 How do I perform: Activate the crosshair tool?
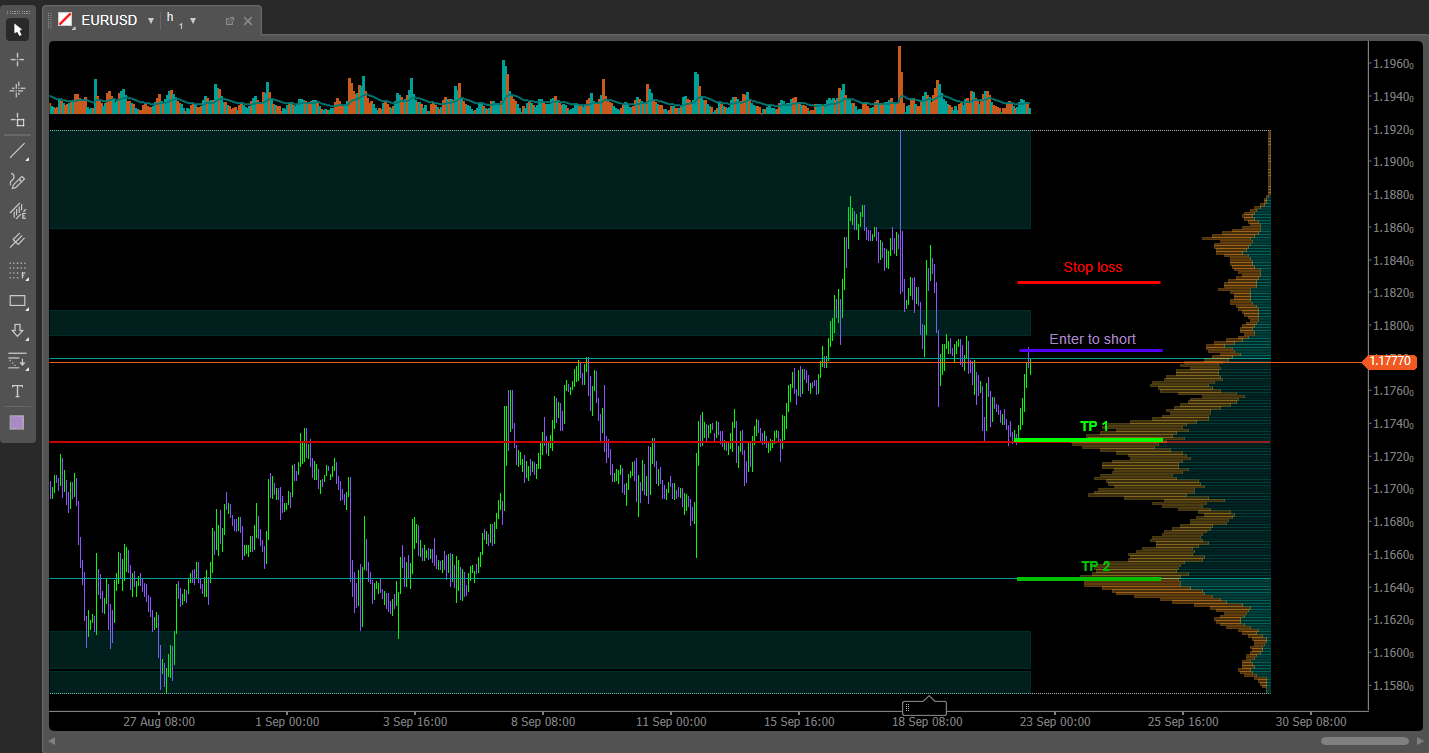tap(17, 59)
